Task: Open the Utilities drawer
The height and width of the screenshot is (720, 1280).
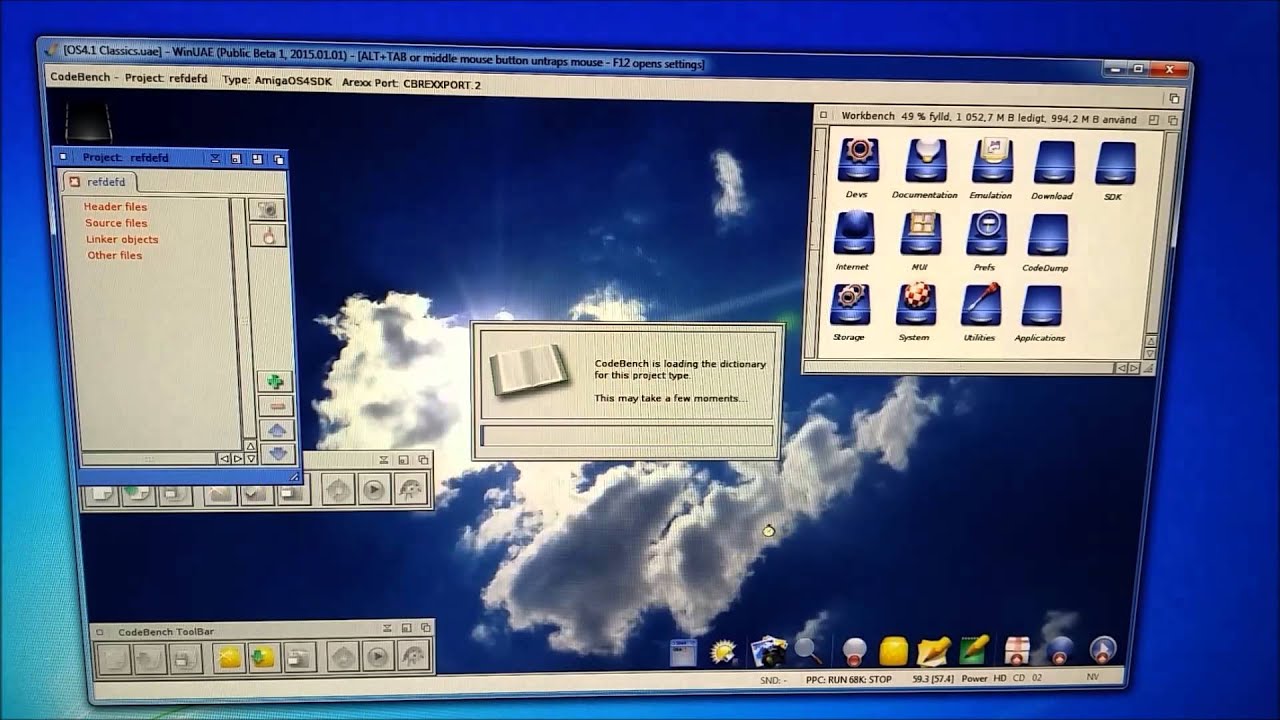Action: point(980,305)
